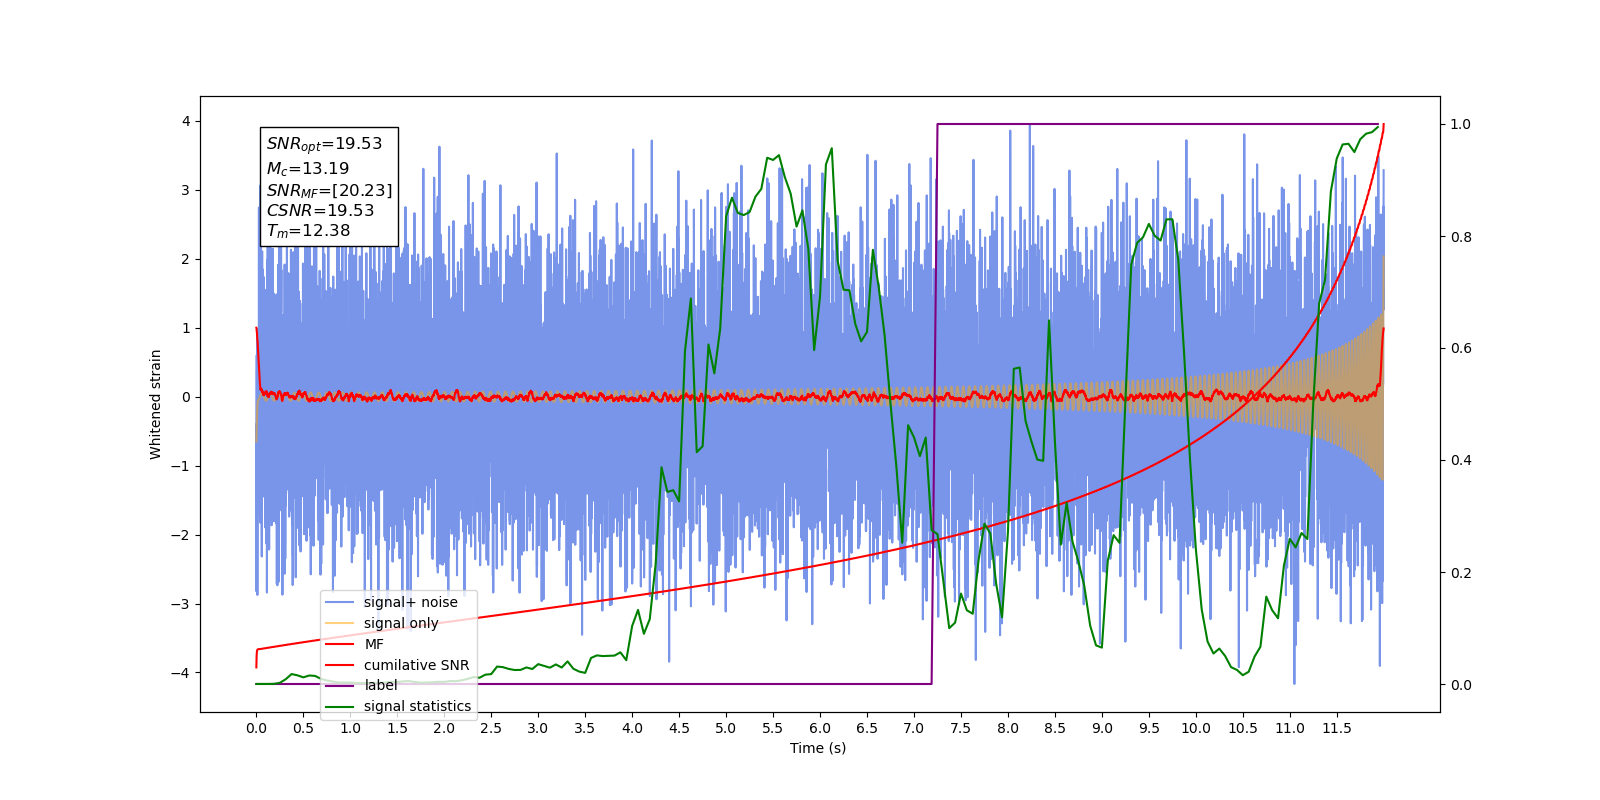Click the Tm=12.38 annotation
This screenshot has height=800, width=1600.
pos(308,230)
